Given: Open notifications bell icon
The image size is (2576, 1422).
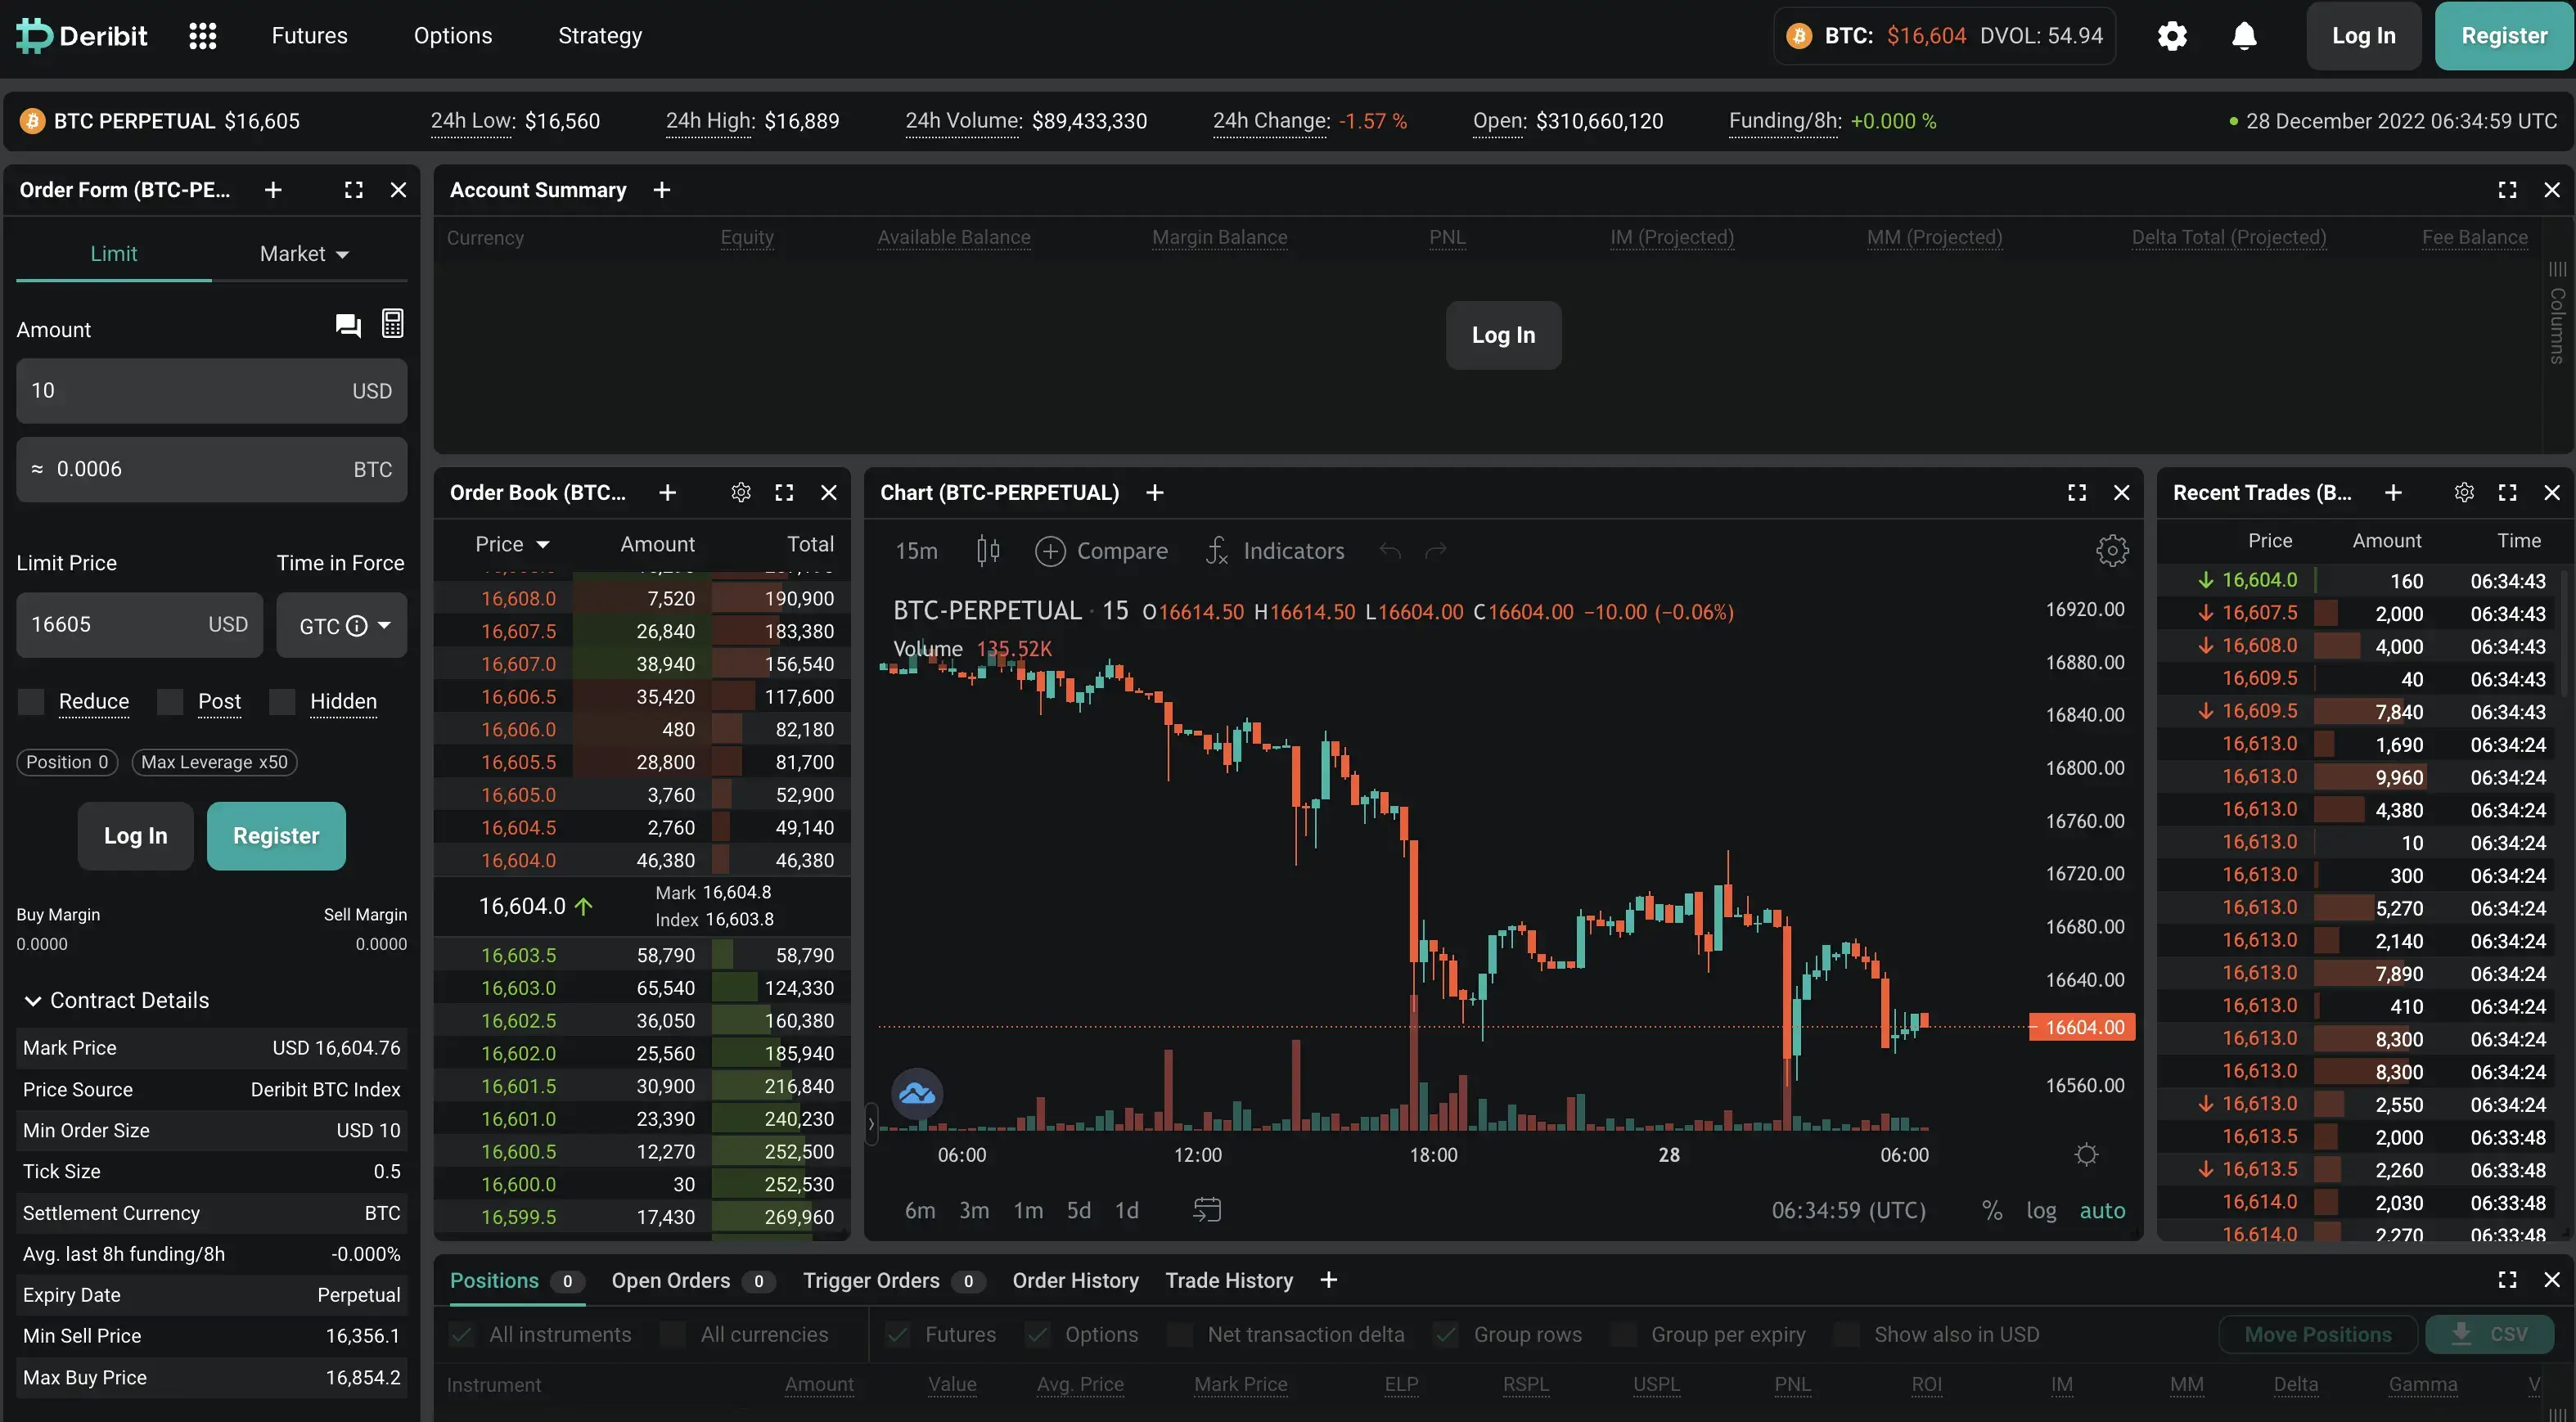Looking at the screenshot, I should coord(2244,36).
